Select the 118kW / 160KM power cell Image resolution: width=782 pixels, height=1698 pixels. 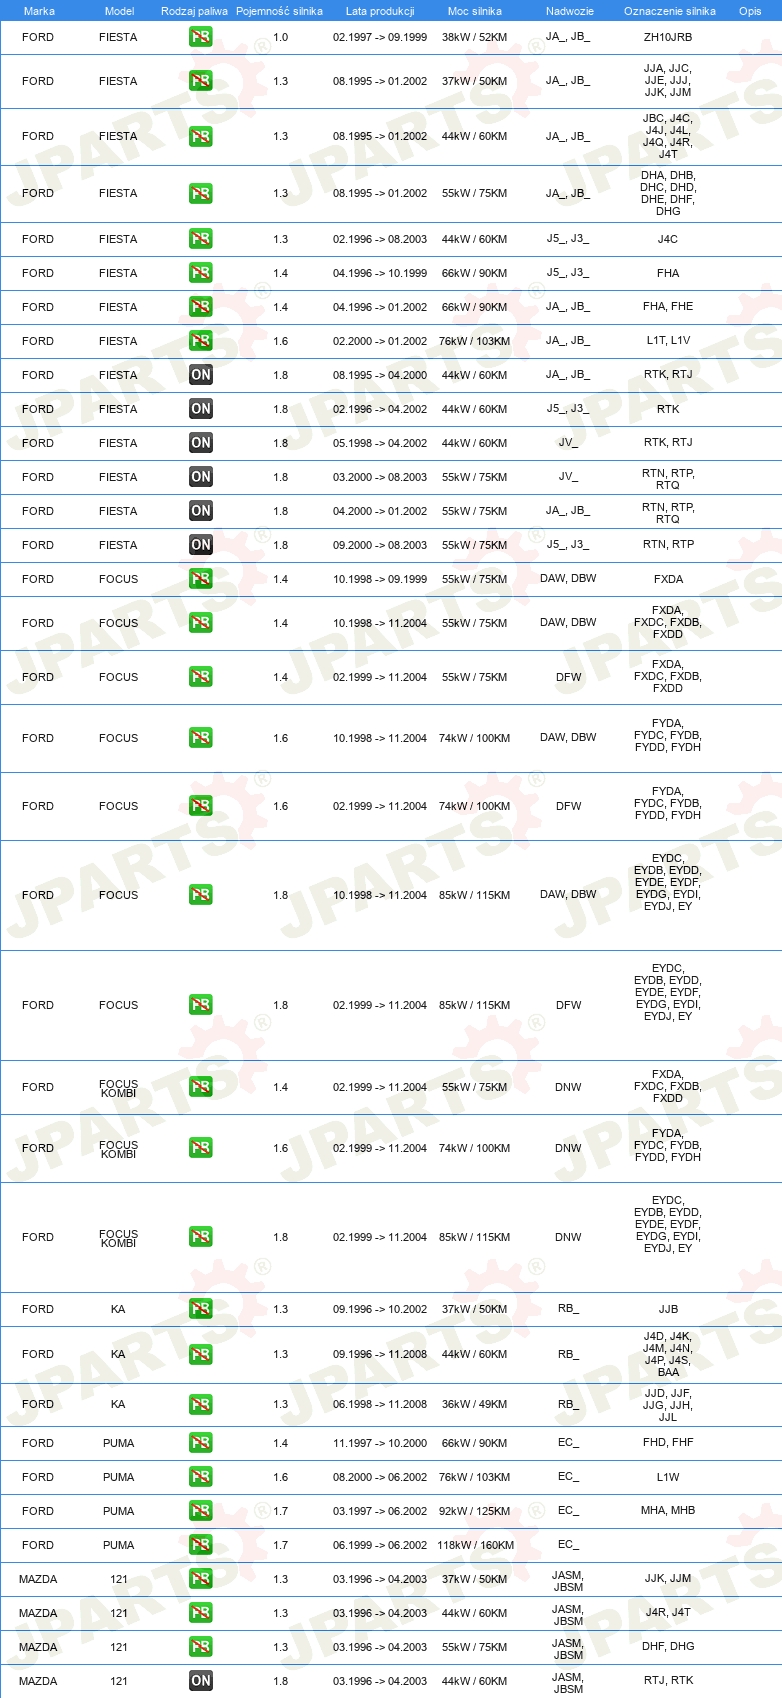point(476,1545)
